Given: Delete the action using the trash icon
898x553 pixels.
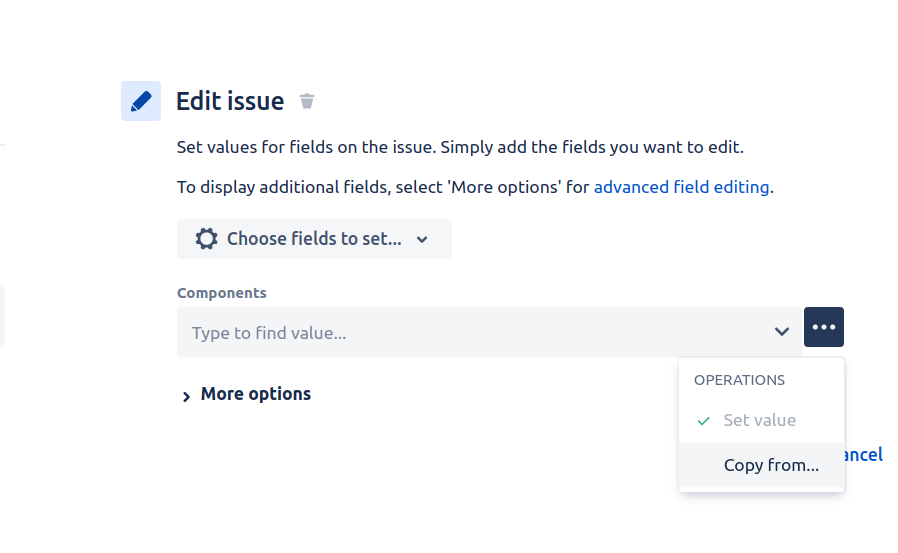Looking at the screenshot, I should click(x=307, y=101).
